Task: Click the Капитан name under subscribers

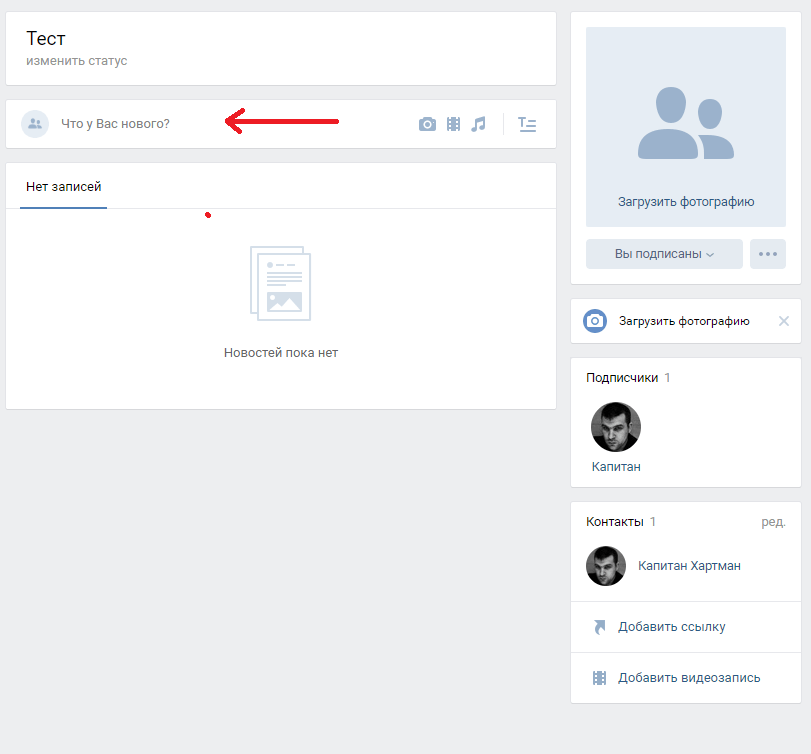Action: (616, 467)
